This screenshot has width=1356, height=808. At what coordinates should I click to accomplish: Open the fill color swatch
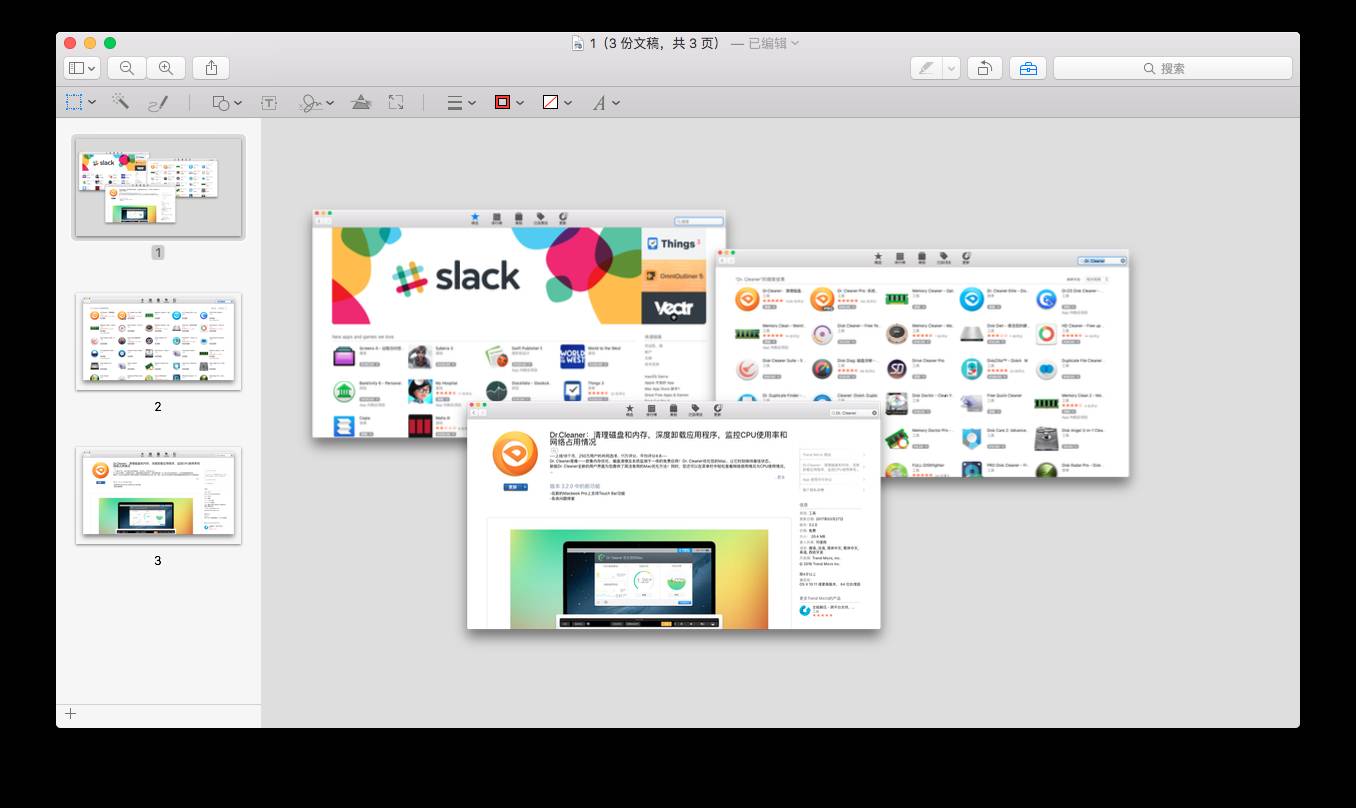pyautogui.click(x=556, y=102)
